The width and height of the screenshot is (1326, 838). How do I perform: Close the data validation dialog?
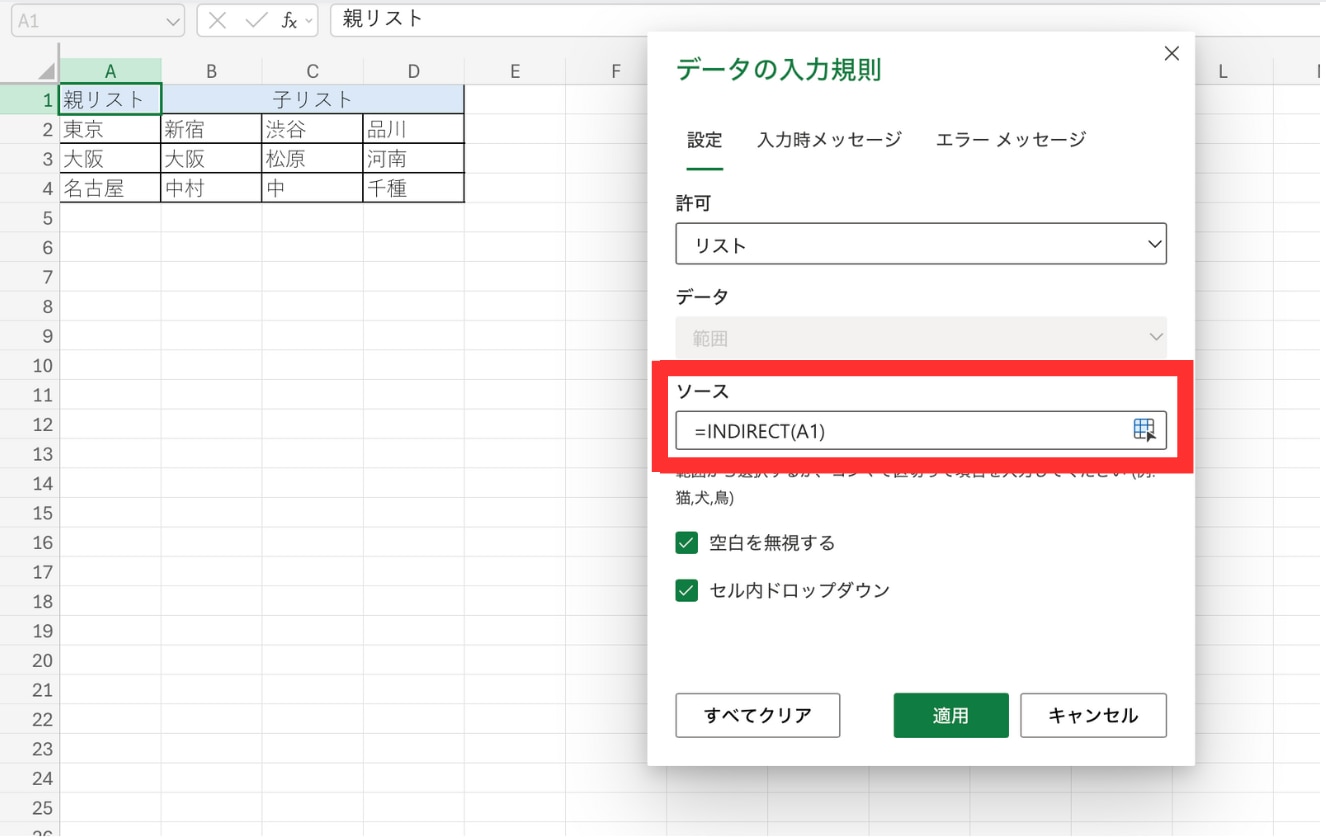(1172, 54)
